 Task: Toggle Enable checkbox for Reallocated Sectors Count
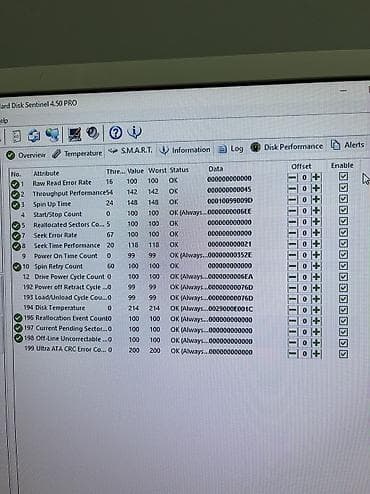(343, 221)
